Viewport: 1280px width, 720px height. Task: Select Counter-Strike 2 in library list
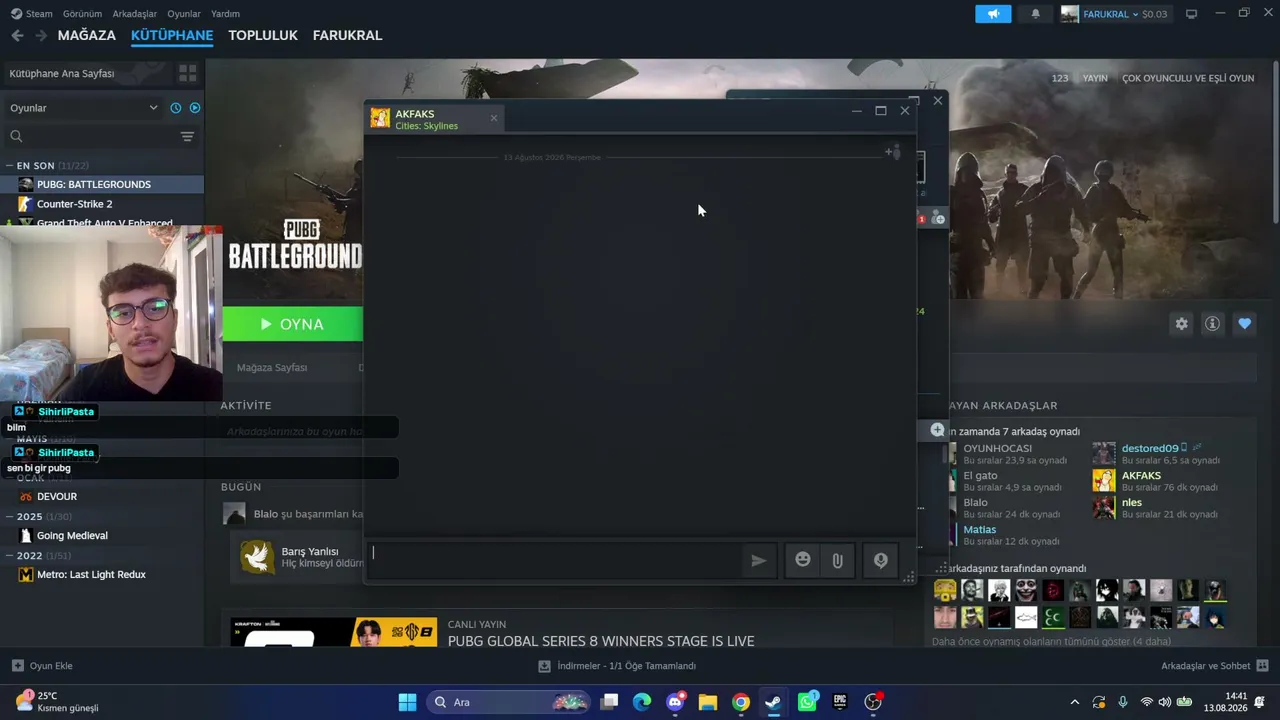tap(102, 204)
